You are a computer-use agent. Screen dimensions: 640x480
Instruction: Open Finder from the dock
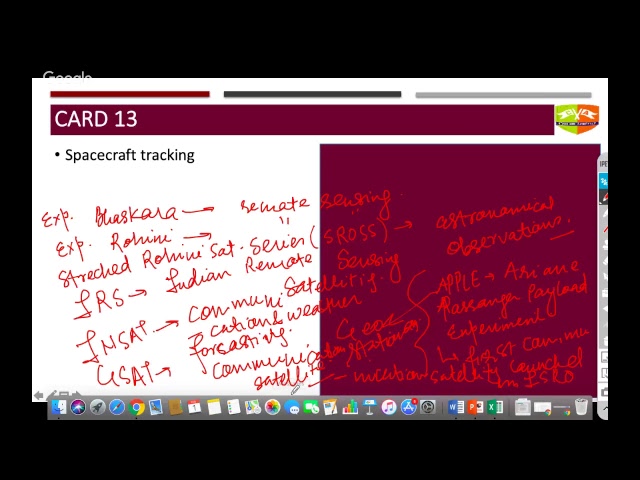pos(59,407)
